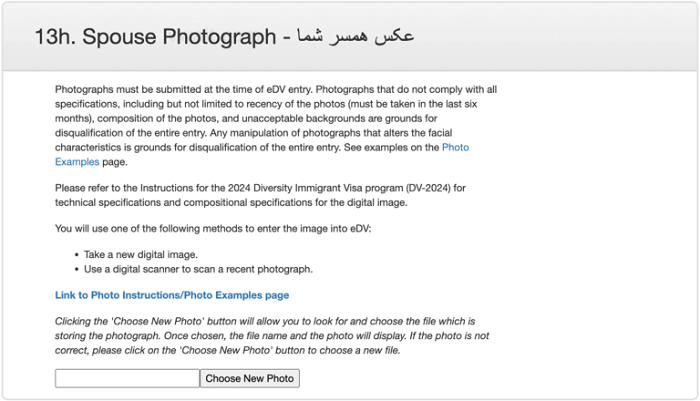
Task: Click the '2024 Diversity Immigrant Visa program' text
Action: [315, 188]
